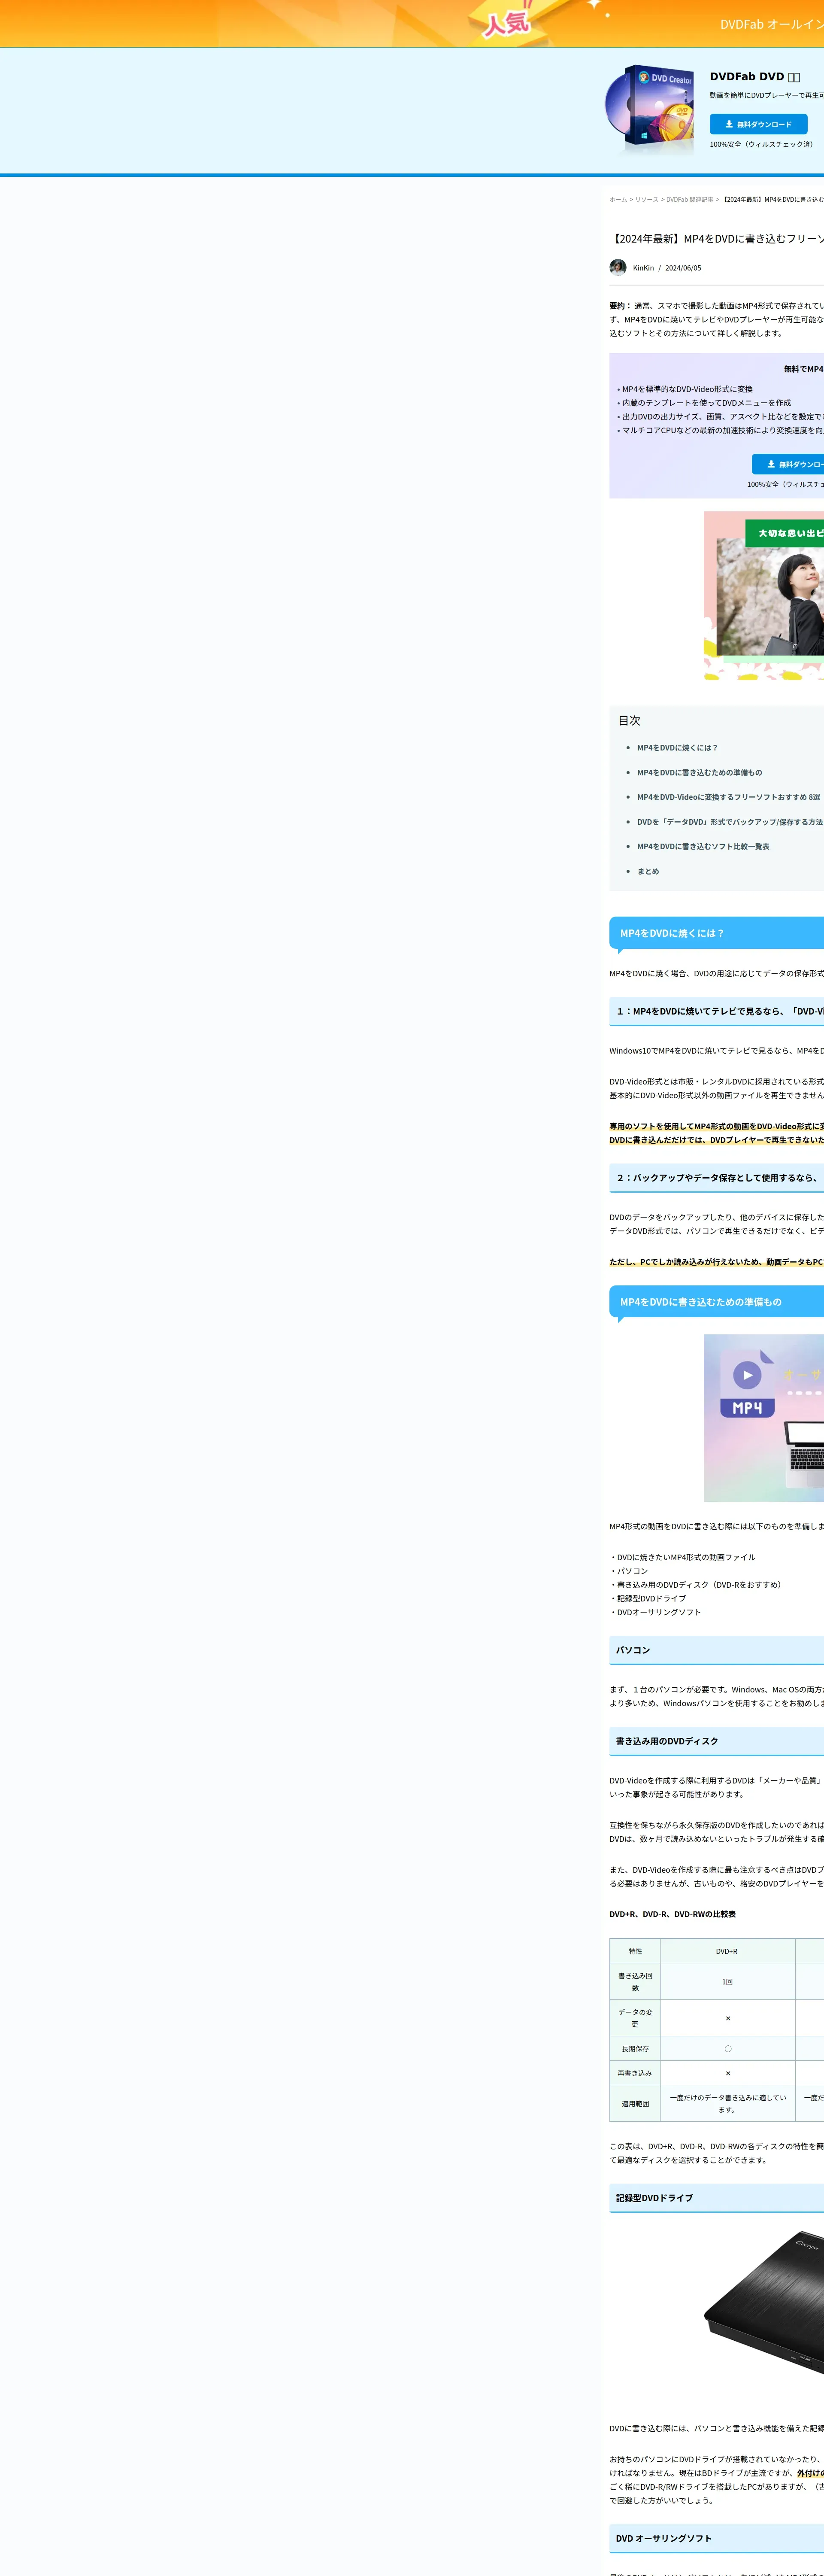824x2576 pixels.
Task: Click the 特性 table header cell
Action: pyautogui.click(x=635, y=1951)
